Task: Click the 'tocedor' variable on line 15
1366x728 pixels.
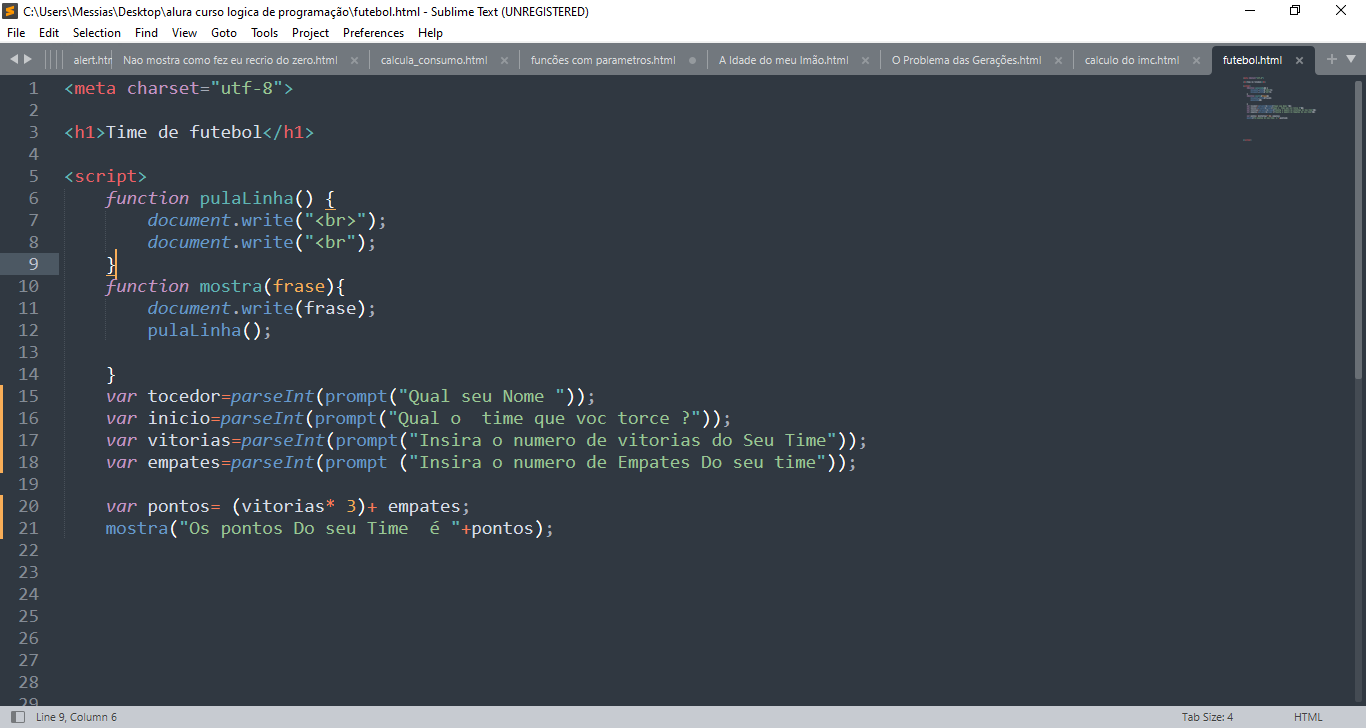Action: click(184, 396)
